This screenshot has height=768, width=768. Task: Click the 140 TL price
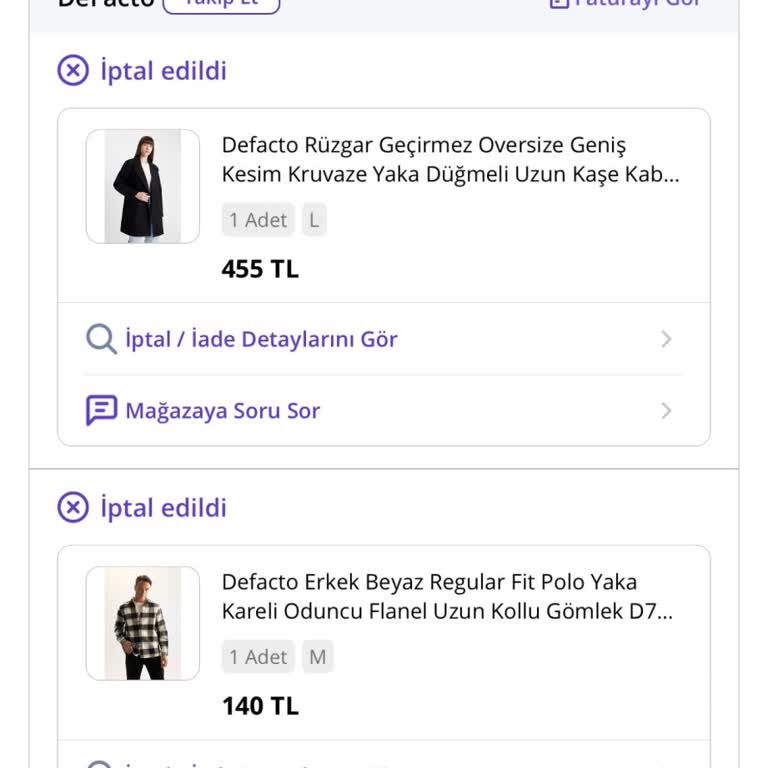260,706
